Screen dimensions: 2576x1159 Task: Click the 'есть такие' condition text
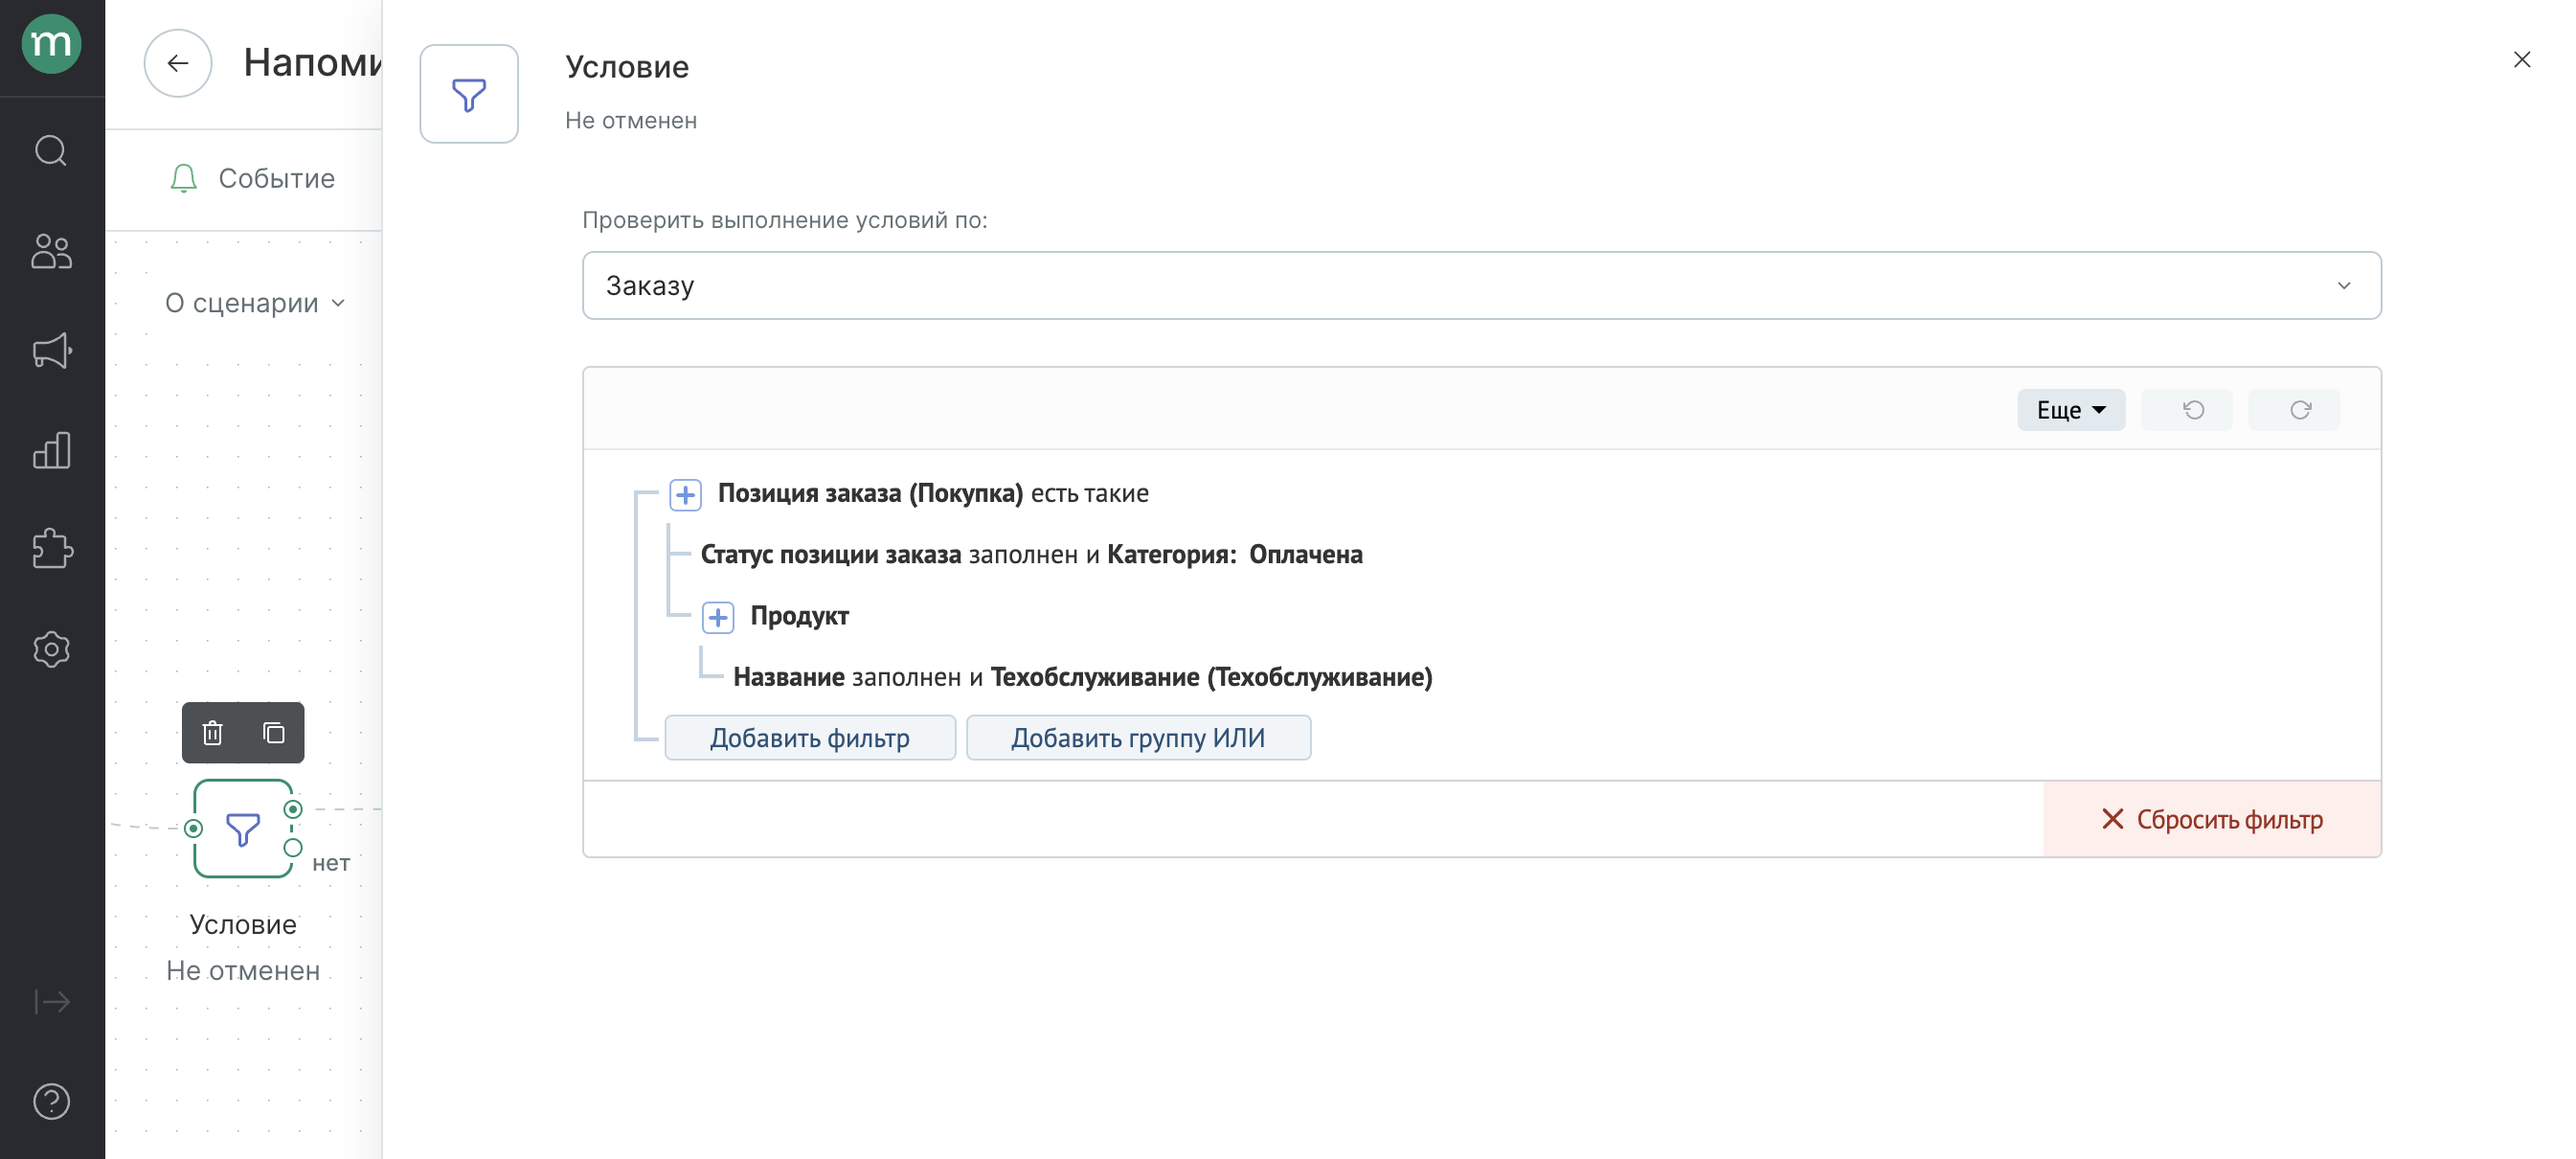tap(1089, 494)
